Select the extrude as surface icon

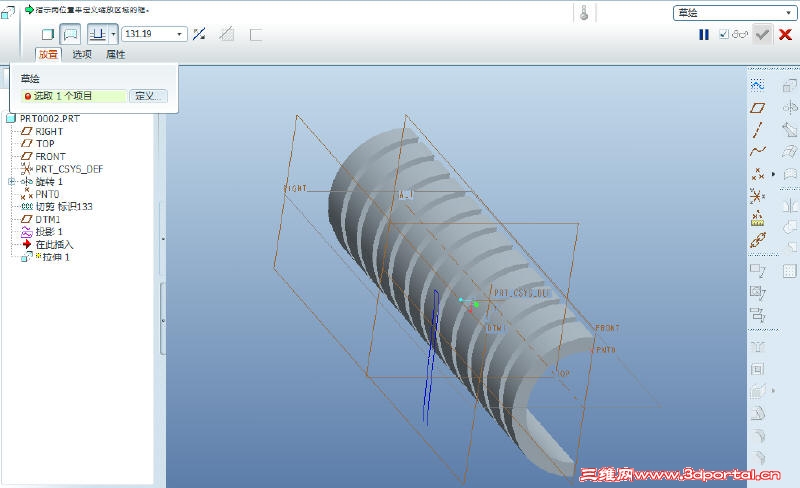click(70, 34)
